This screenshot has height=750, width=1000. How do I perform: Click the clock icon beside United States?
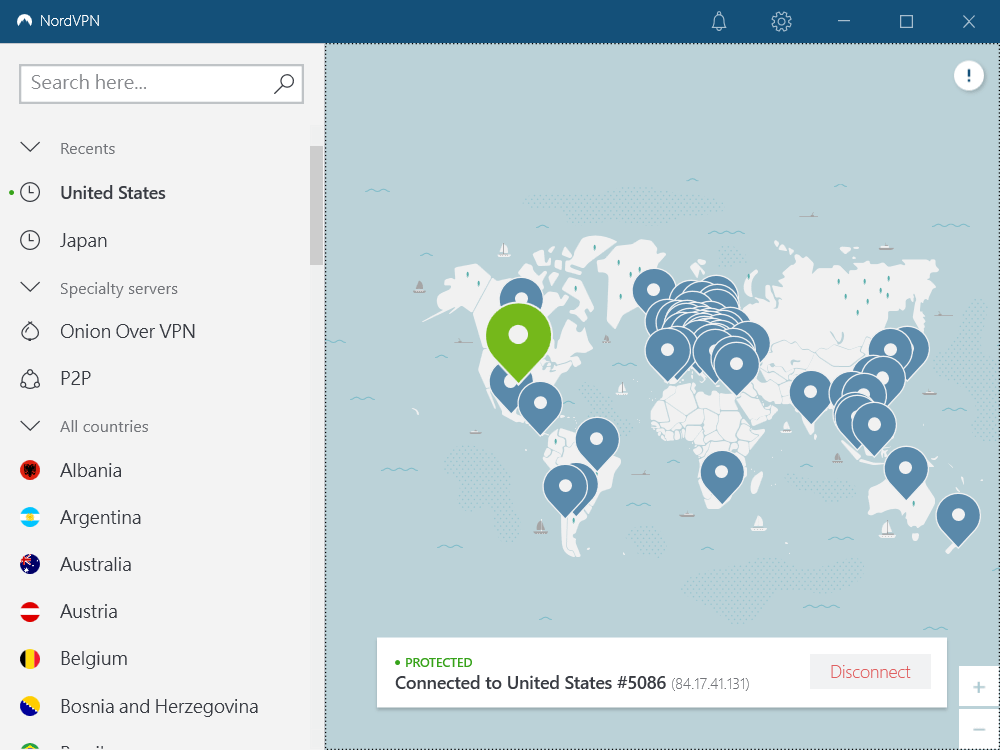pyautogui.click(x=30, y=193)
